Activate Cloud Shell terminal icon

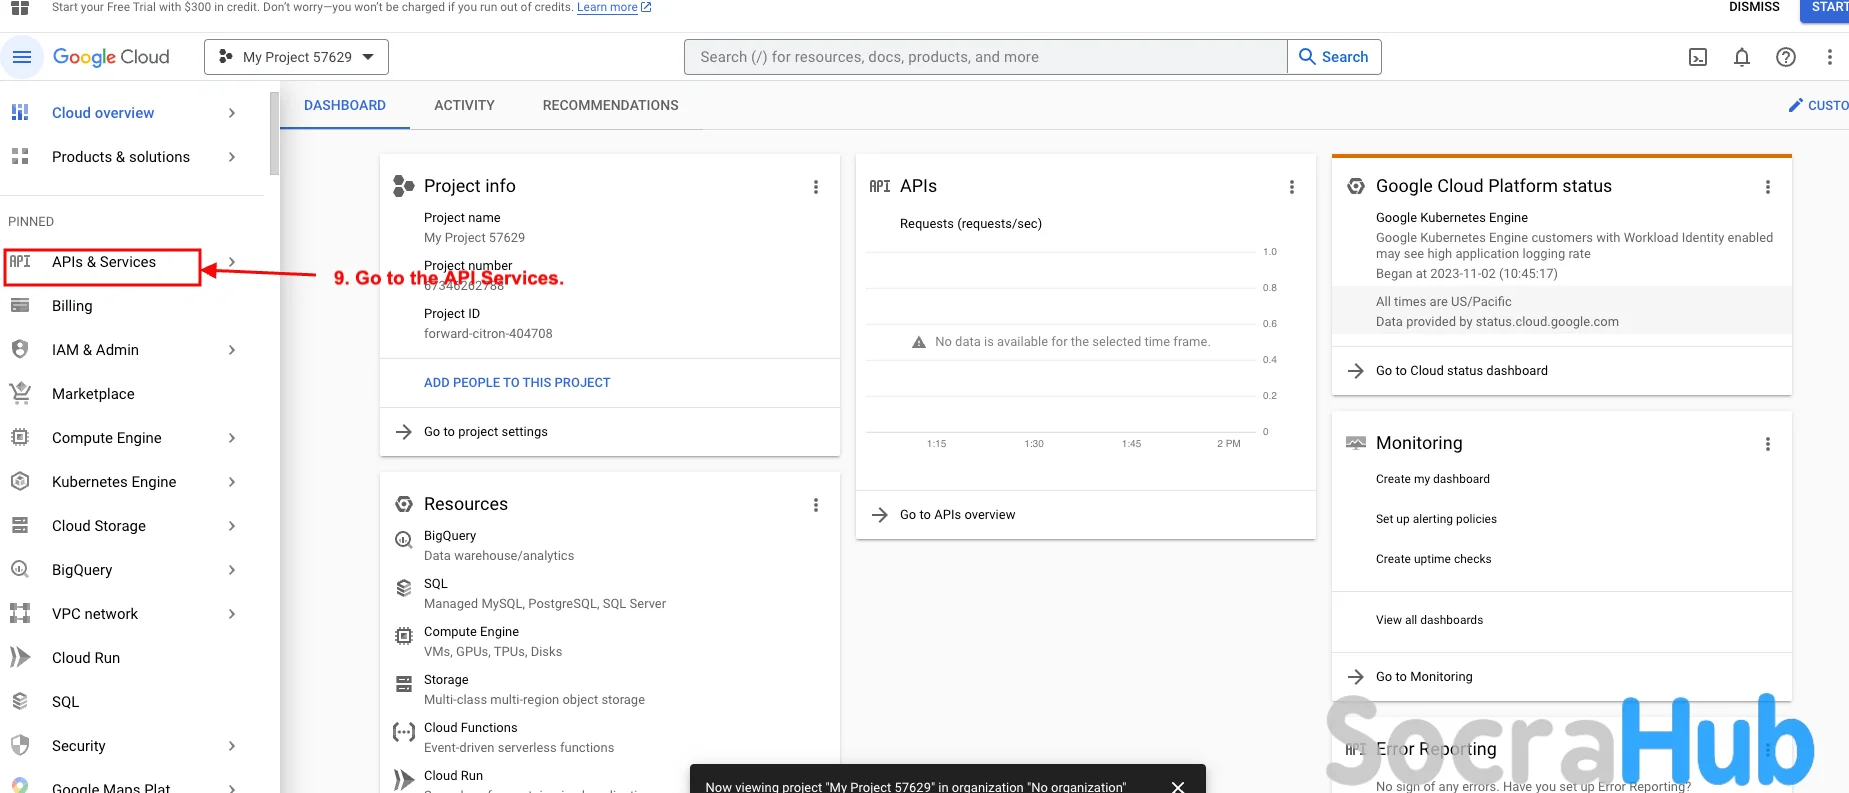tap(1698, 57)
